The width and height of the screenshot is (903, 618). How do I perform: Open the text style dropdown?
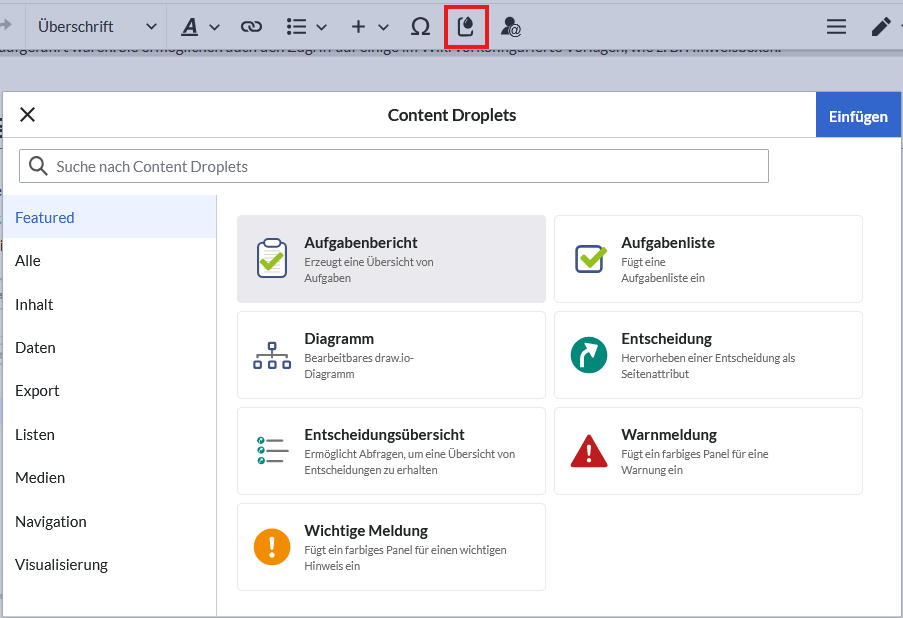(x=200, y=27)
